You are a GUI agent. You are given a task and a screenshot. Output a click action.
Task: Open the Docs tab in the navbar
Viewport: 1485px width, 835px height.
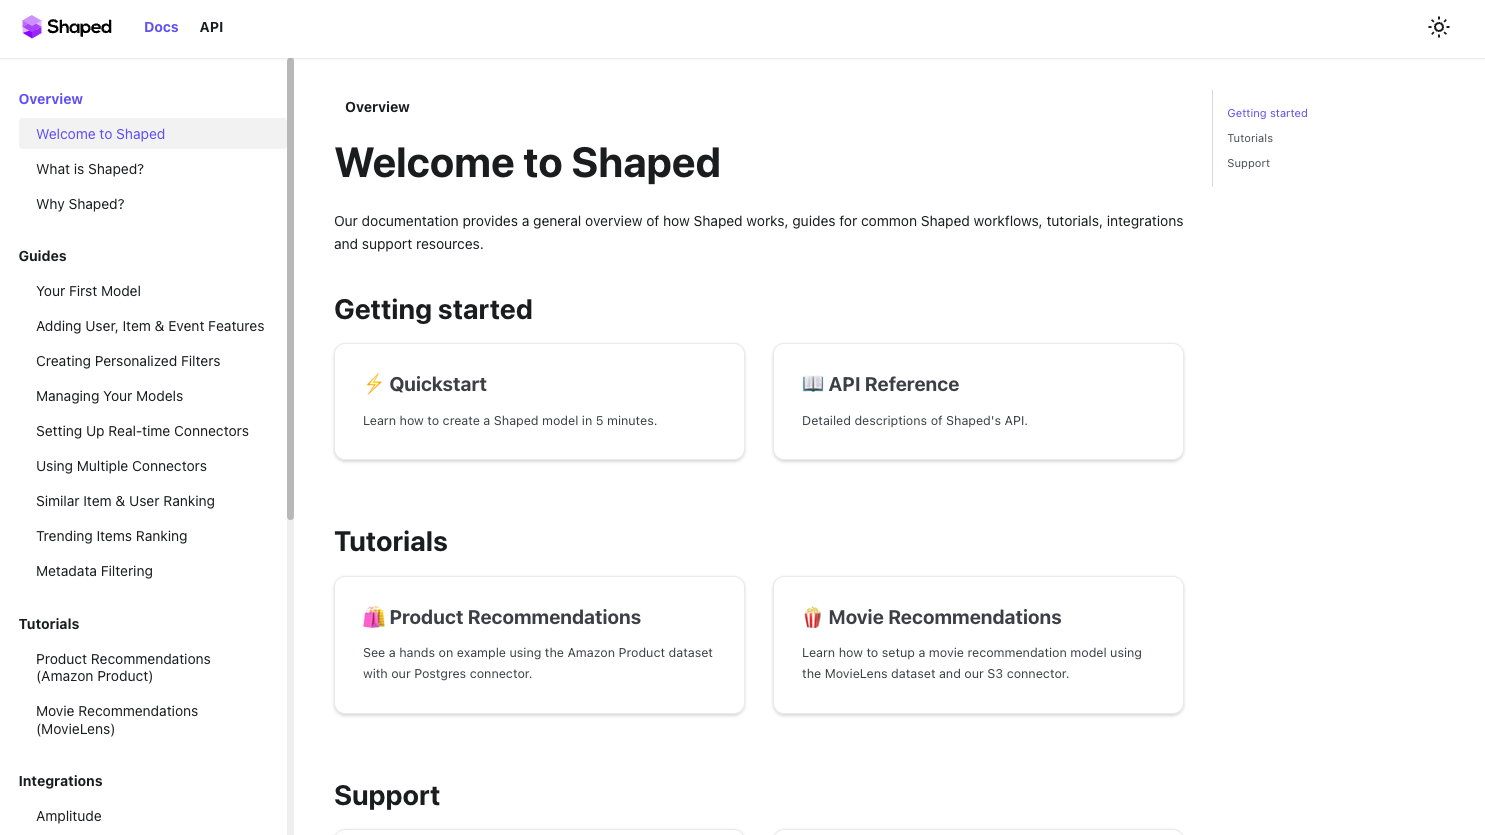(x=161, y=27)
